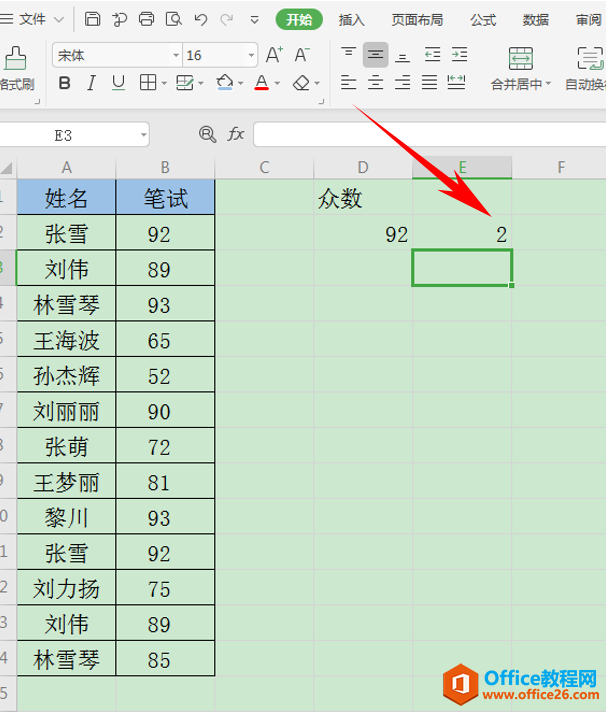Viewport: 606px width, 712px height.
Task: Click the Merge and Center icon
Action: click(x=521, y=59)
